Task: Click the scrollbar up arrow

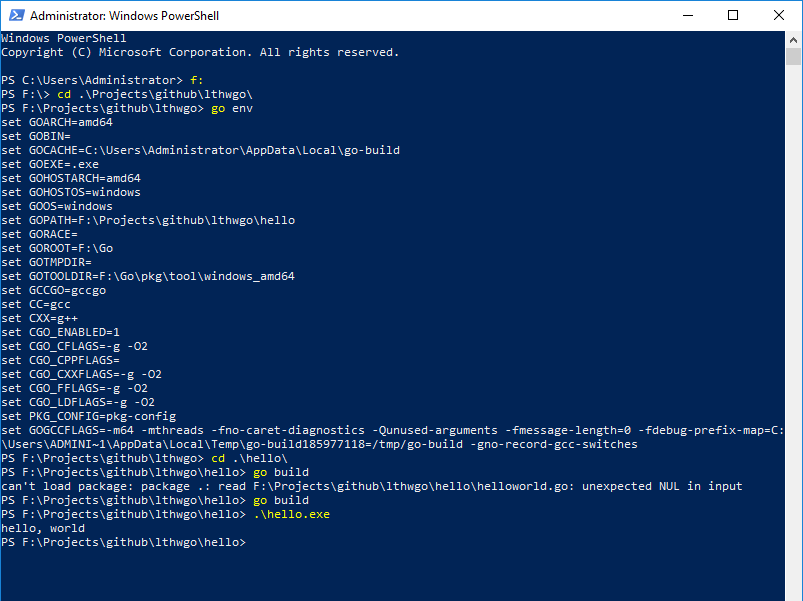Action: click(x=793, y=39)
